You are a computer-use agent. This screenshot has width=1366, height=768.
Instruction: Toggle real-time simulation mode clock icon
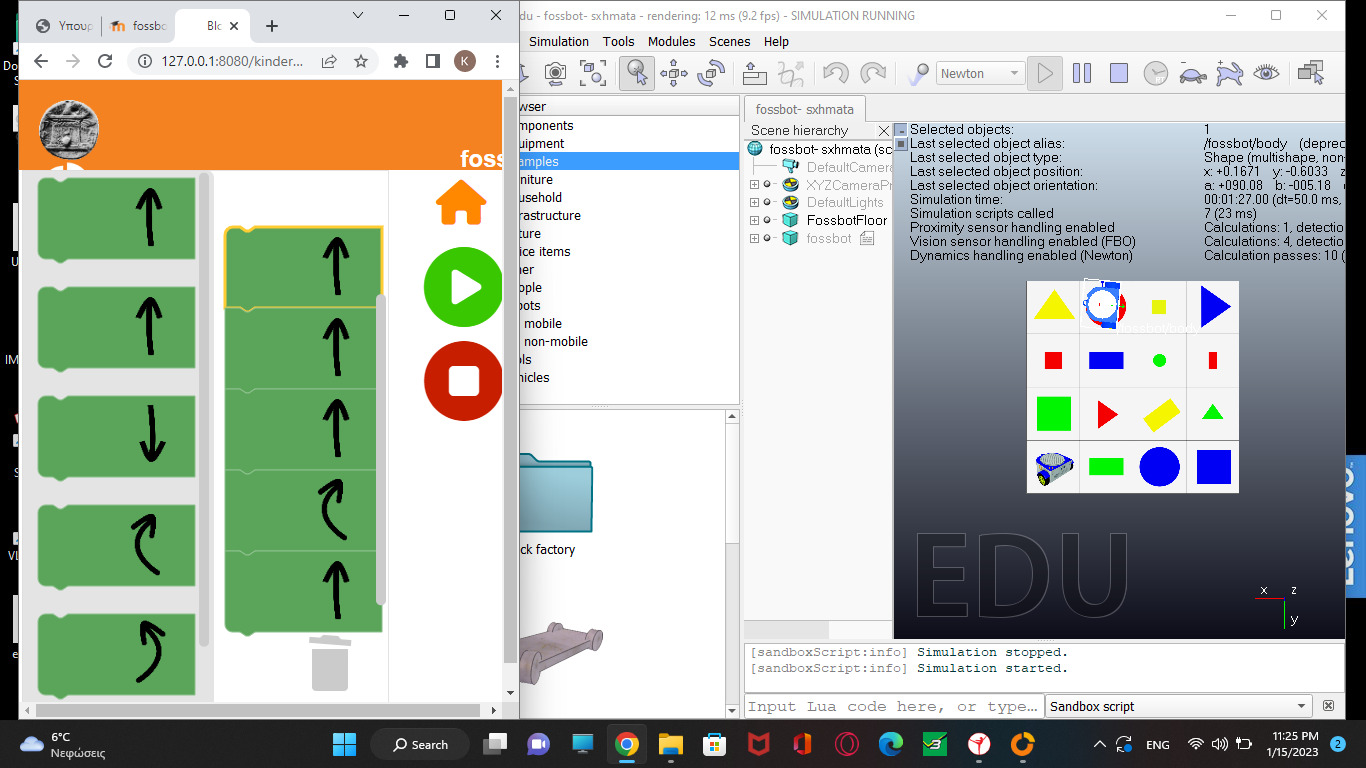point(1156,73)
